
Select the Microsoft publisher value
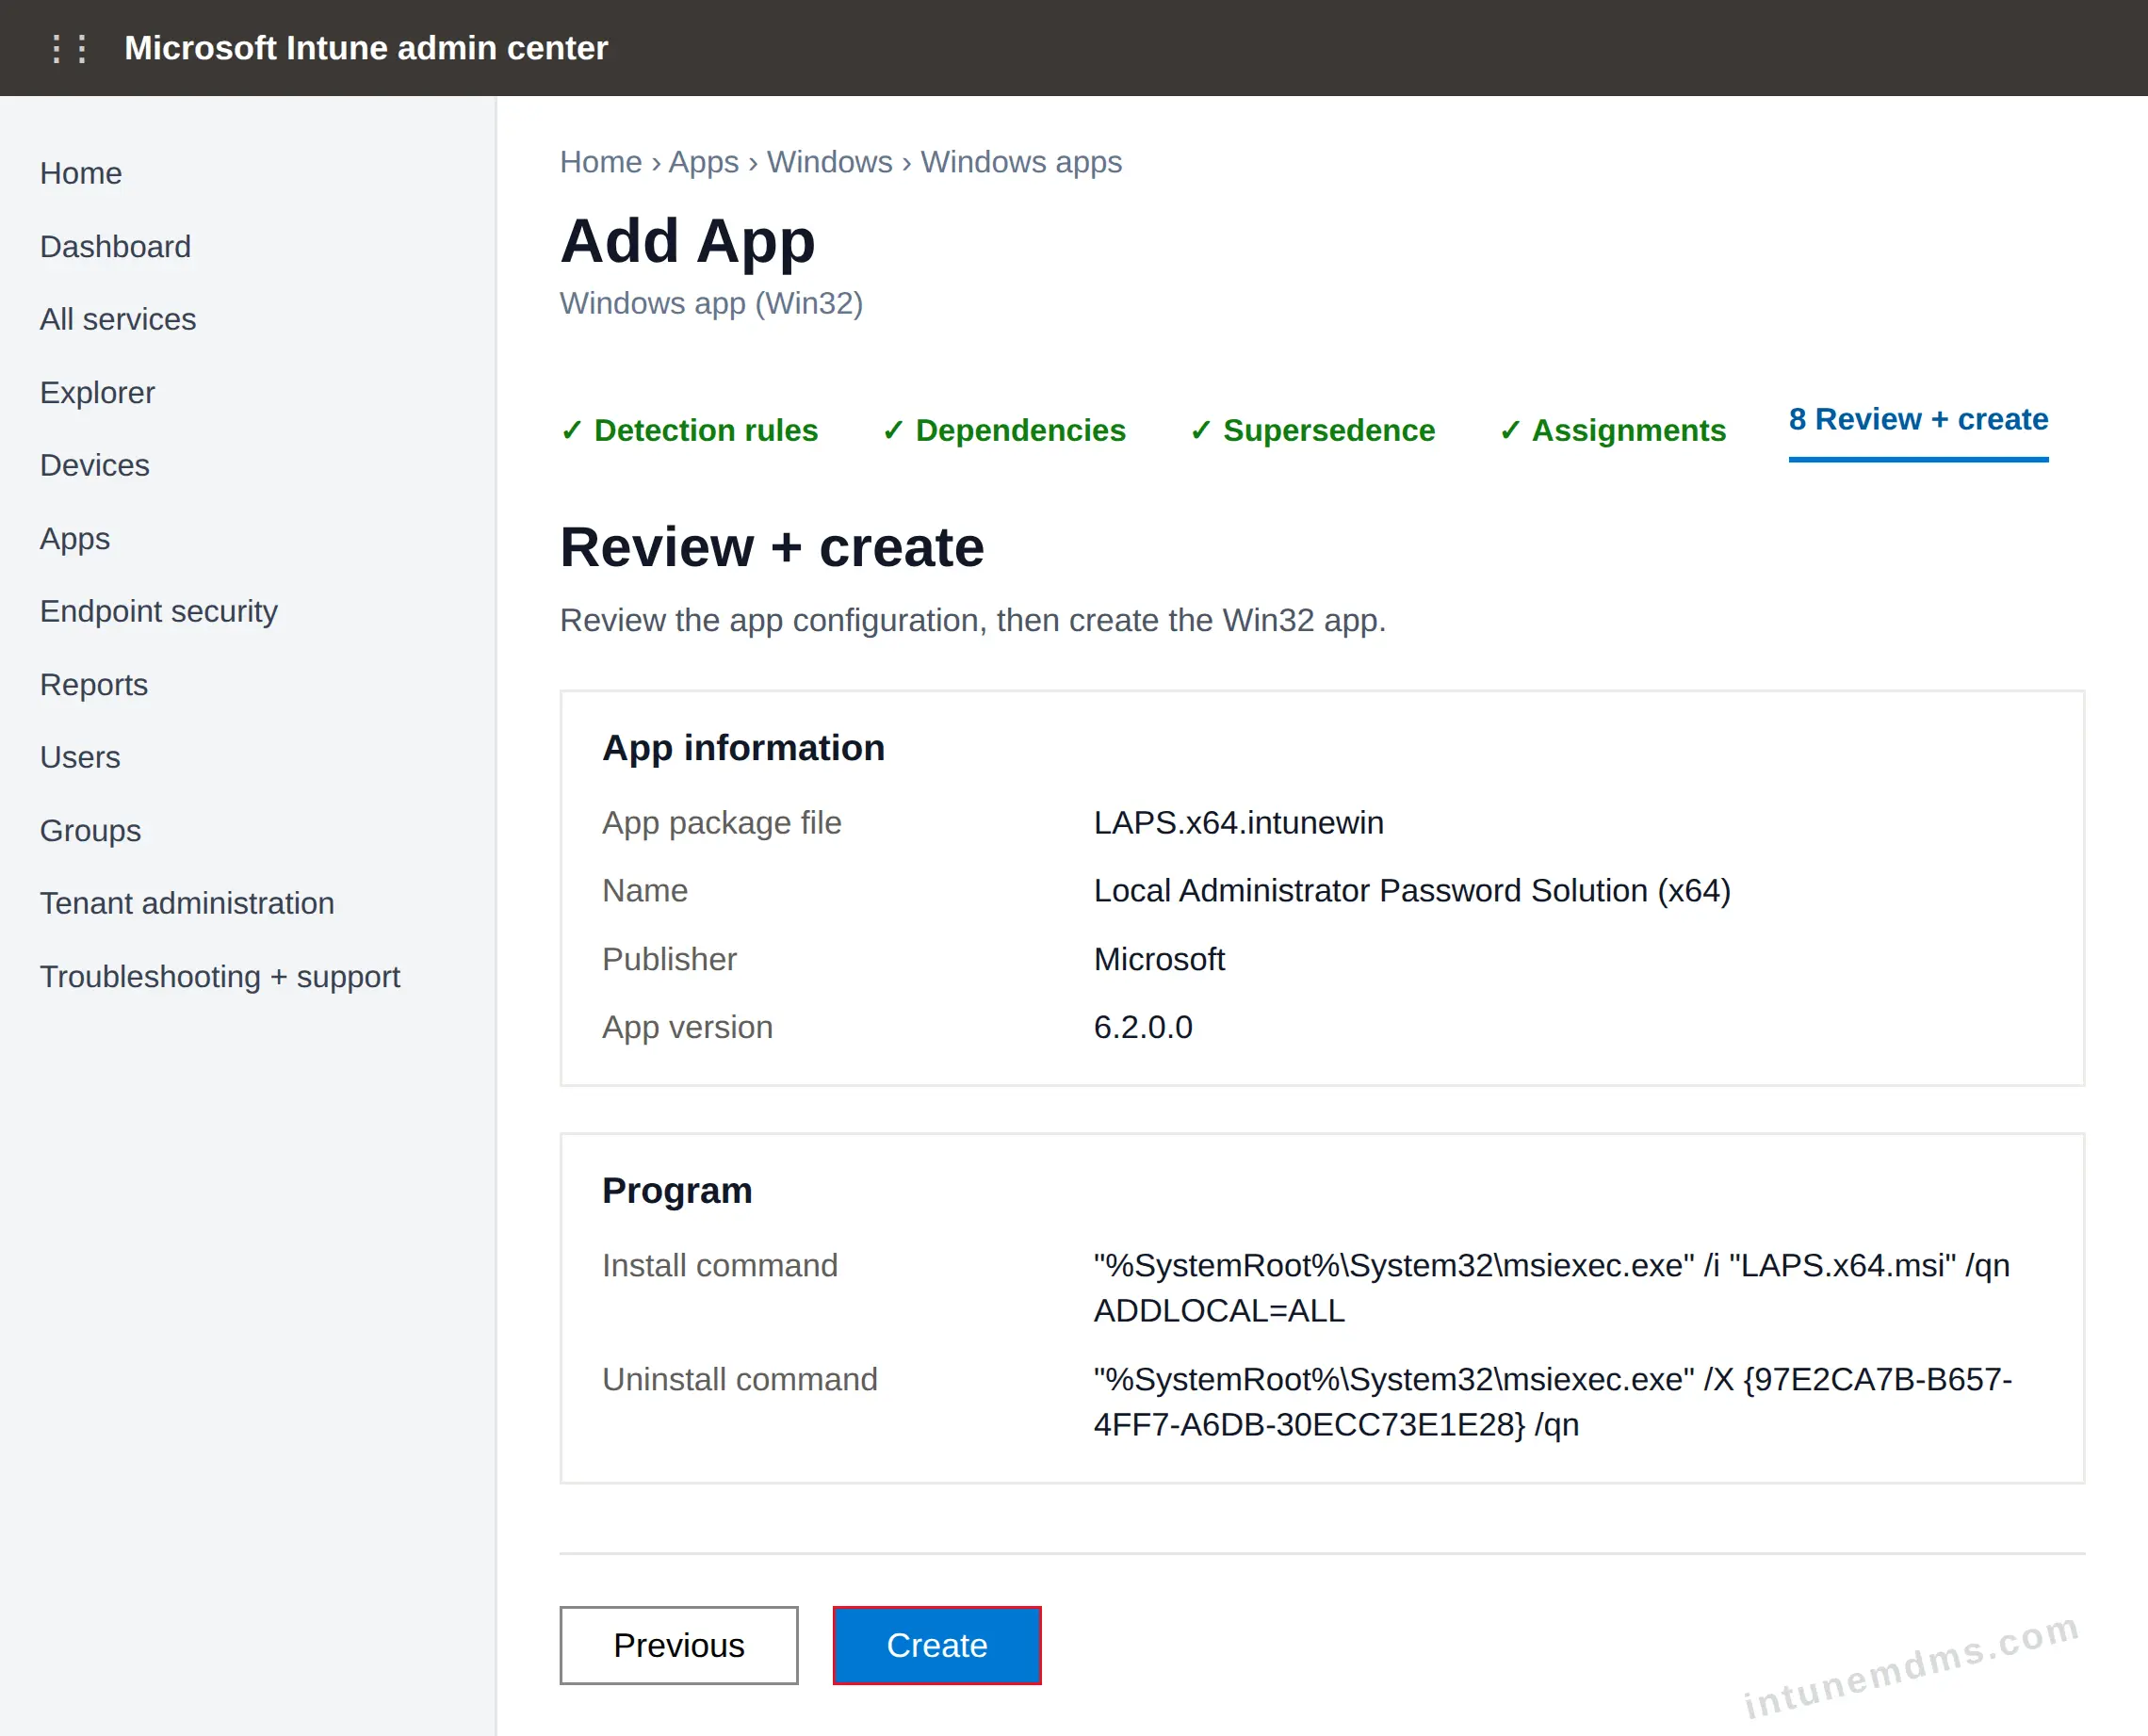1159,959
